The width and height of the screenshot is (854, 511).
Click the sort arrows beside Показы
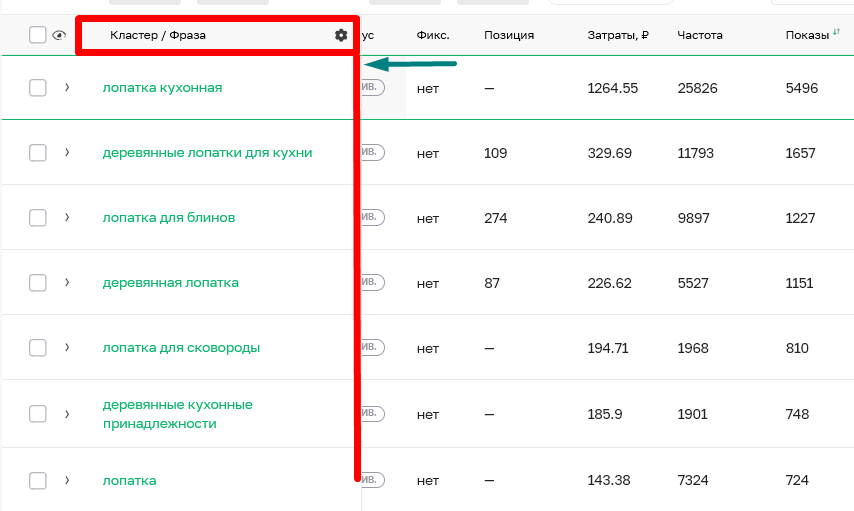836,32
